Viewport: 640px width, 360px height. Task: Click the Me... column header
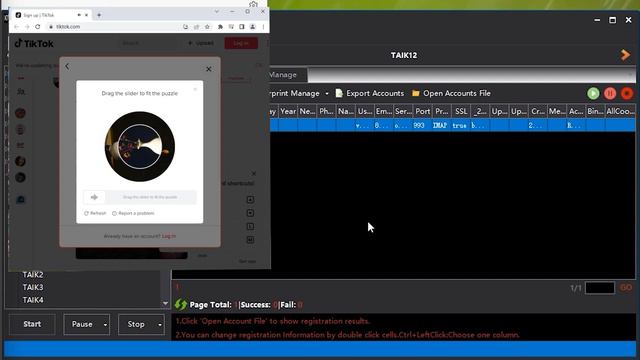[557, 111]
